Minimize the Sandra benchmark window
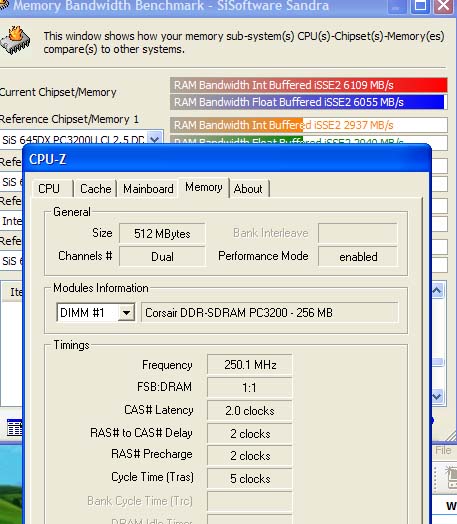 pyautogui.click(x=397, y=6)
